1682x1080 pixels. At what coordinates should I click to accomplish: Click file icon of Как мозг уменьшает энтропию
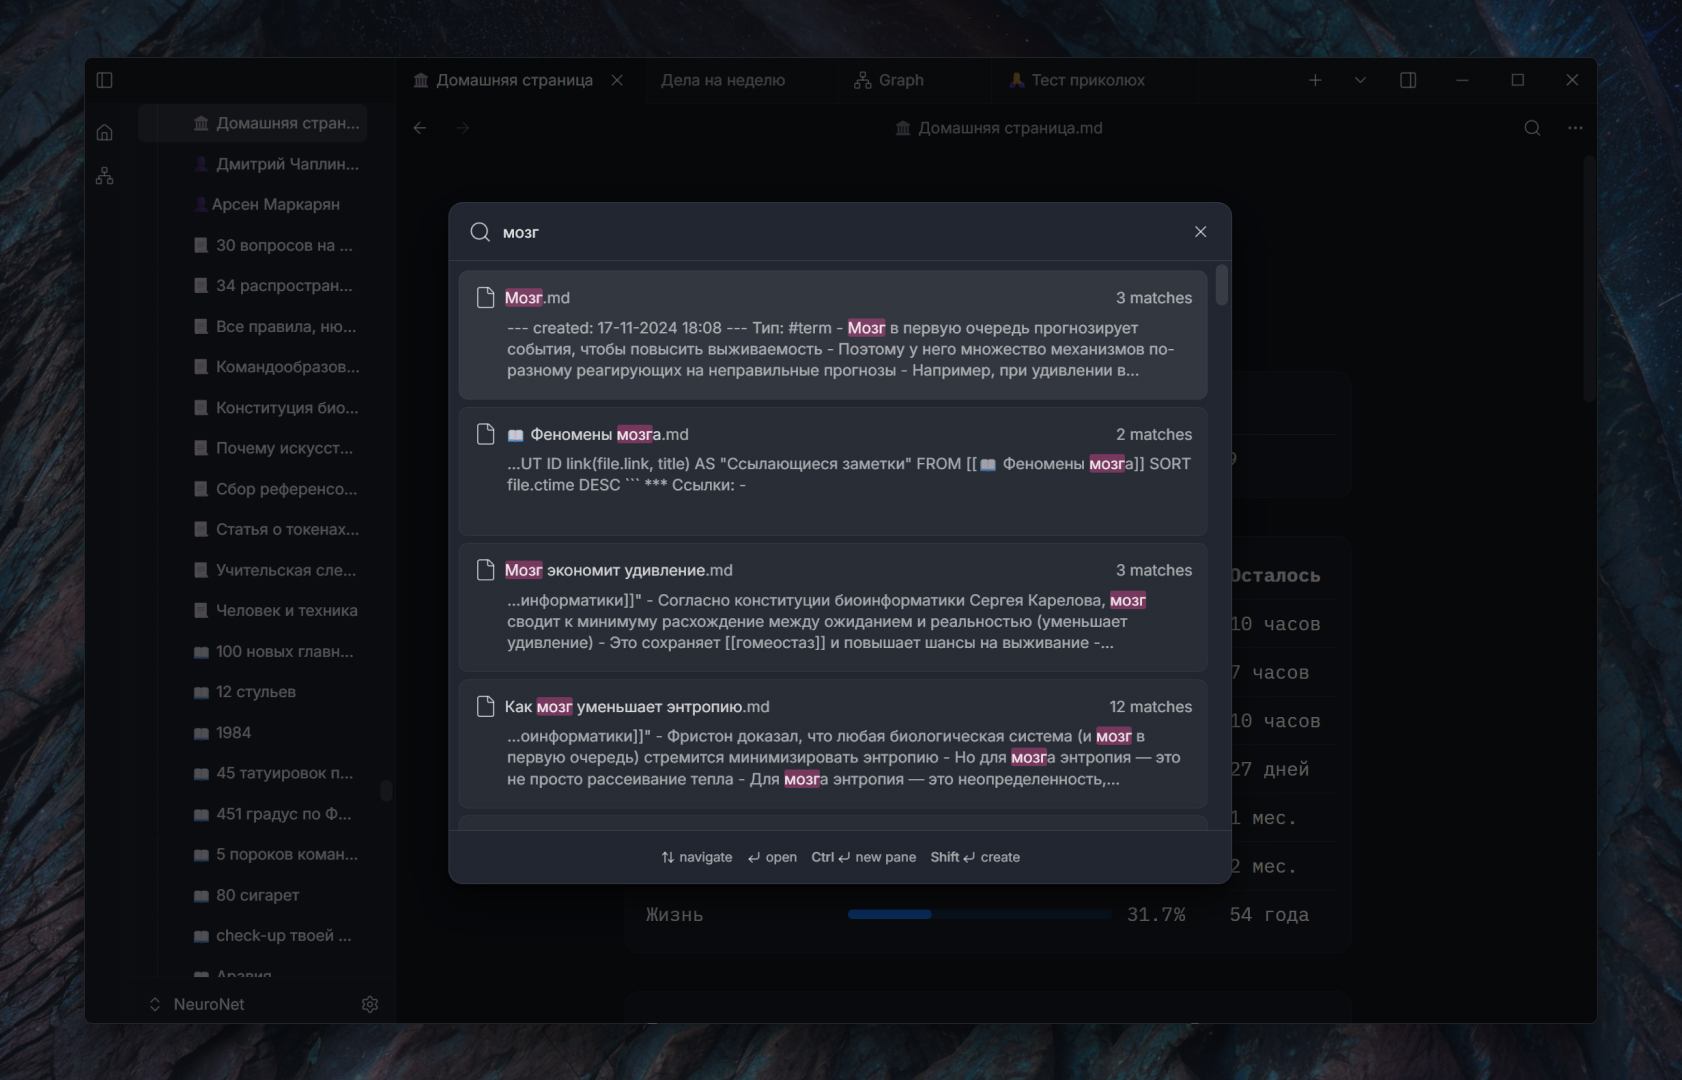pos(486,706)
